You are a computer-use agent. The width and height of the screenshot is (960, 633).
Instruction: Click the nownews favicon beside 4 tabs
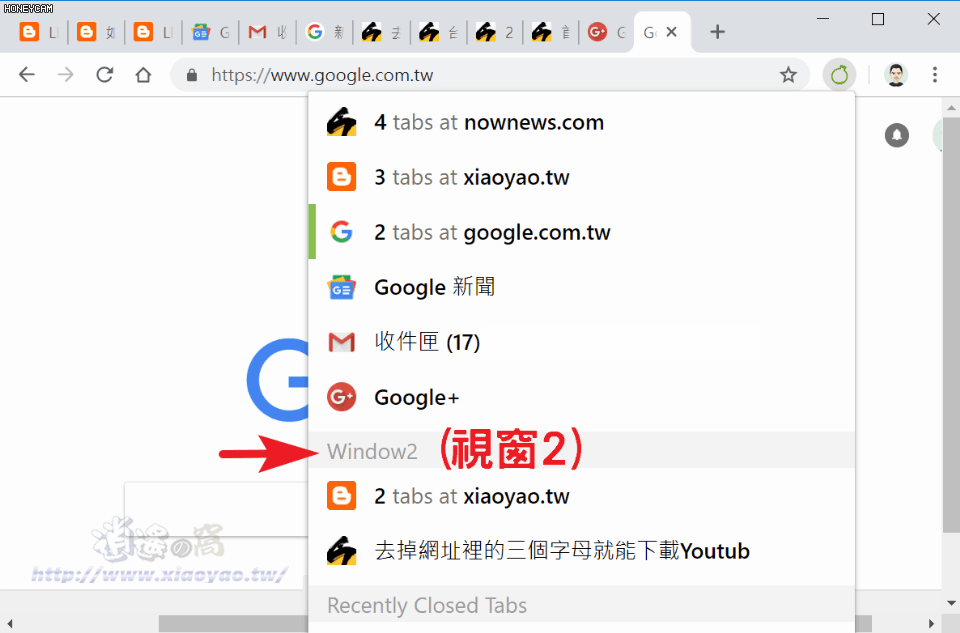point(341,122)
